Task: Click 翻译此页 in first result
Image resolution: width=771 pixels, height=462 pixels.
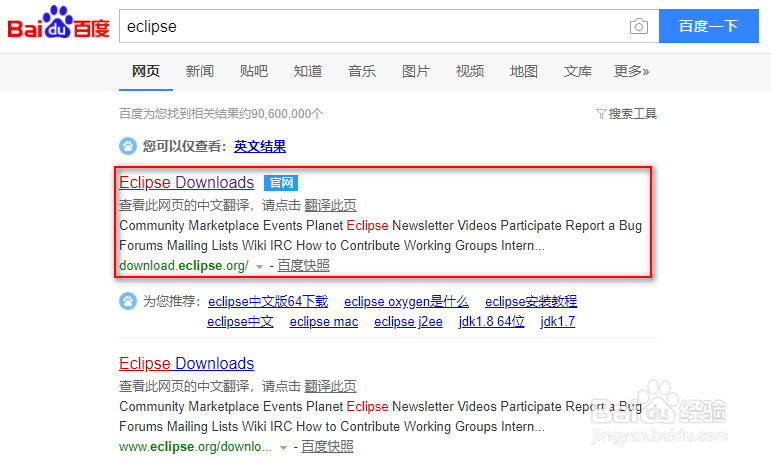Action: [x=330, y=205]
